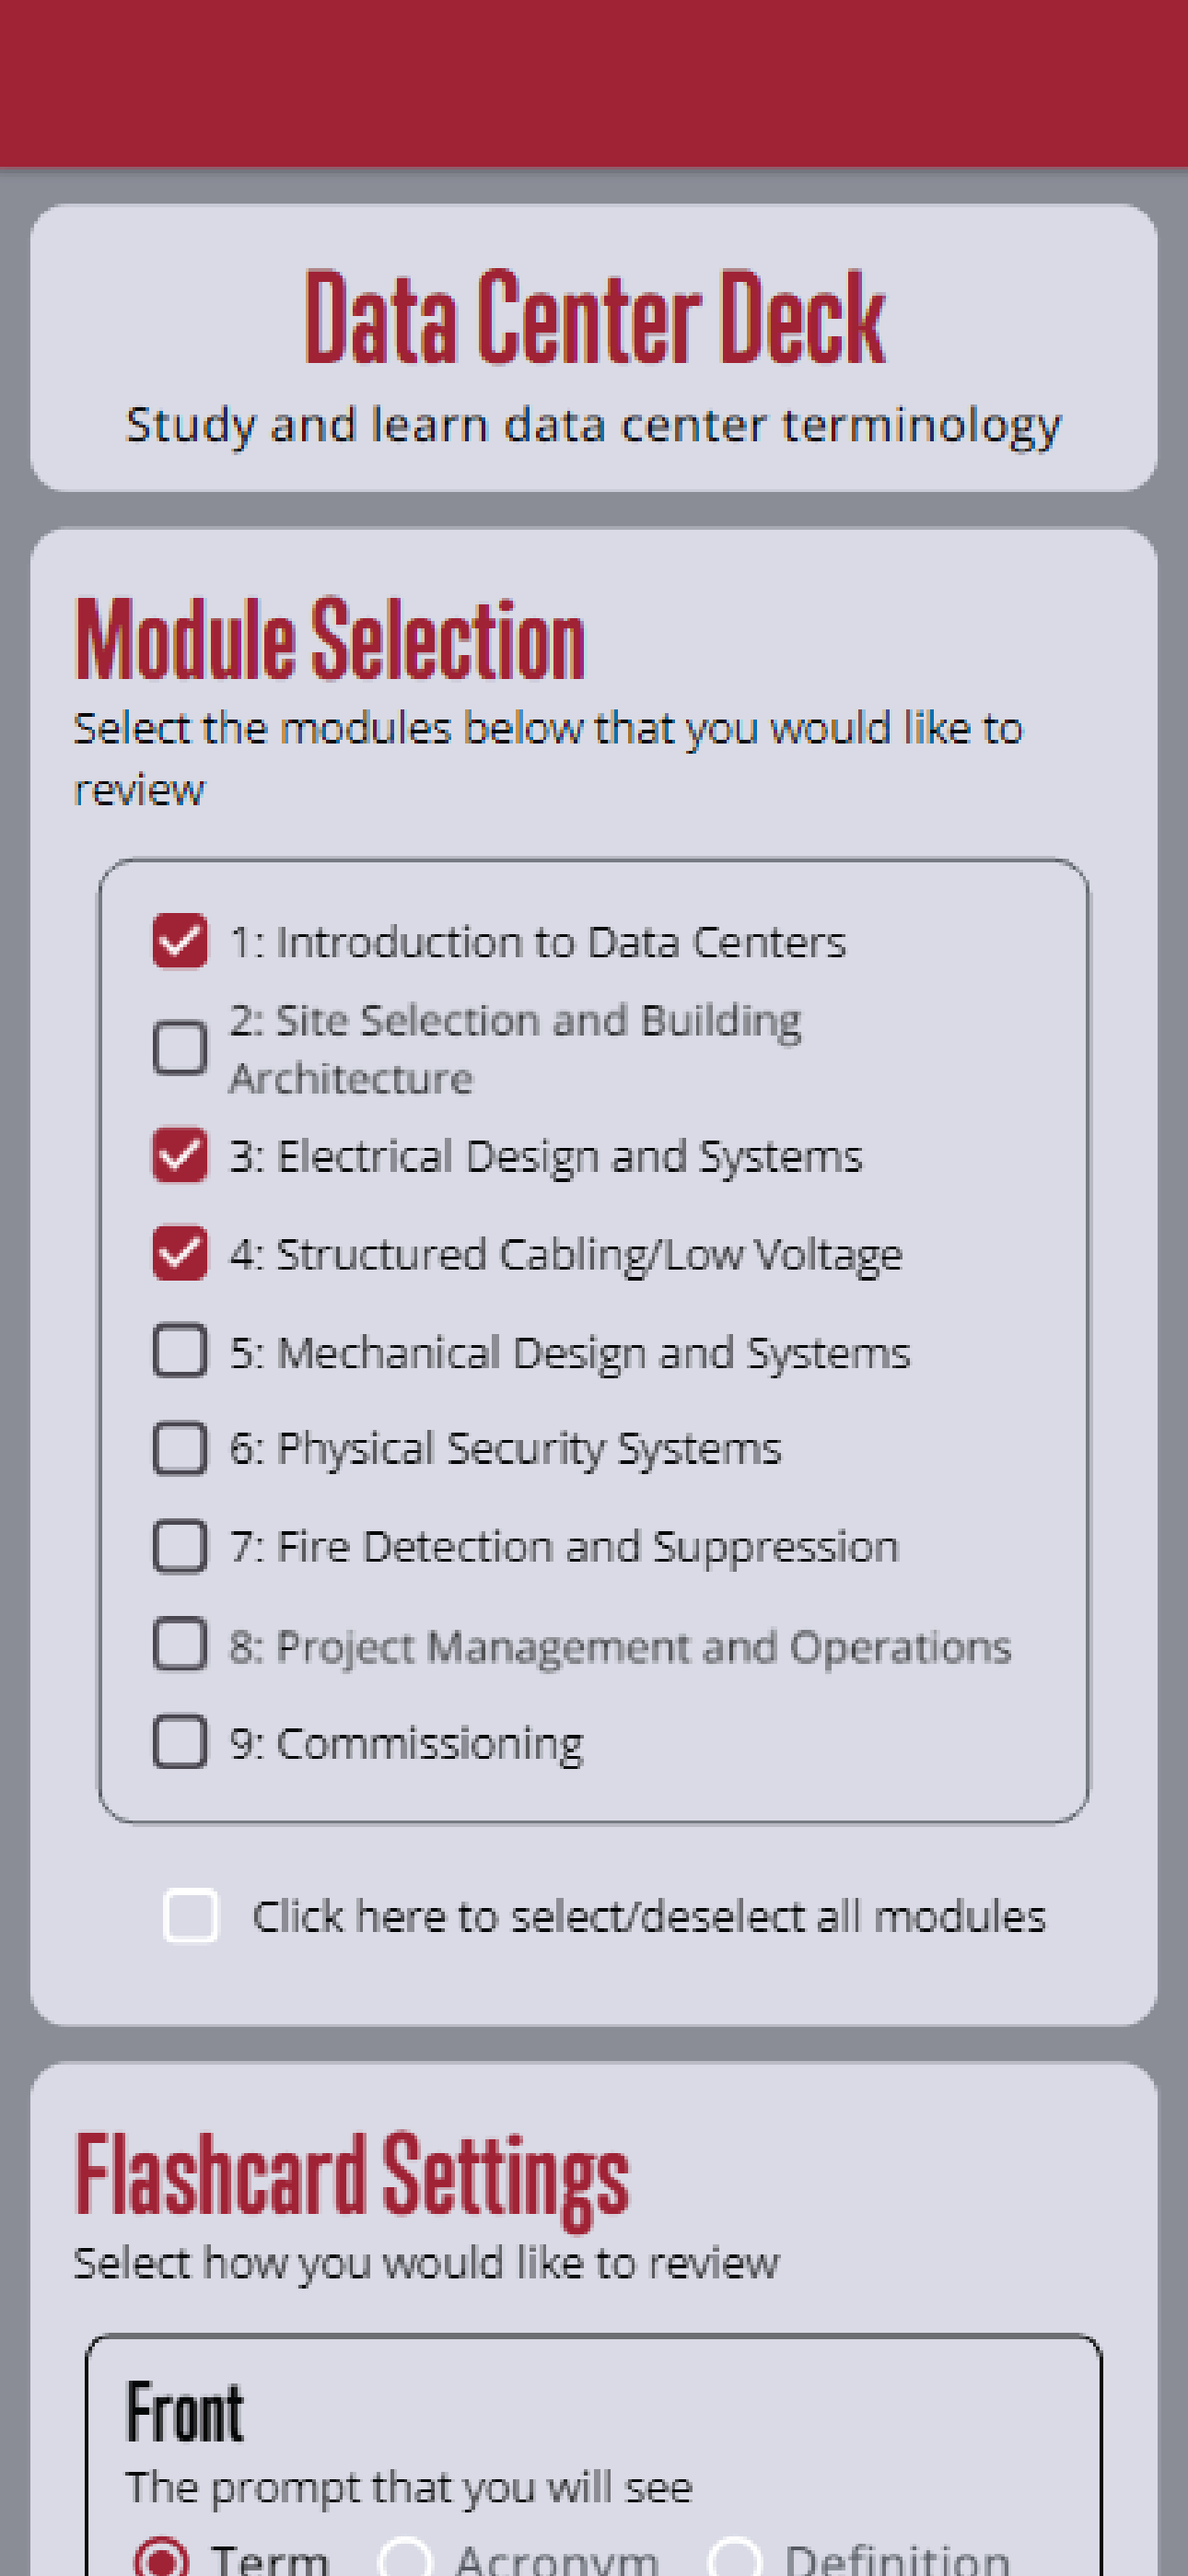Choose Definition as the front prompt

click(735, 2559)
